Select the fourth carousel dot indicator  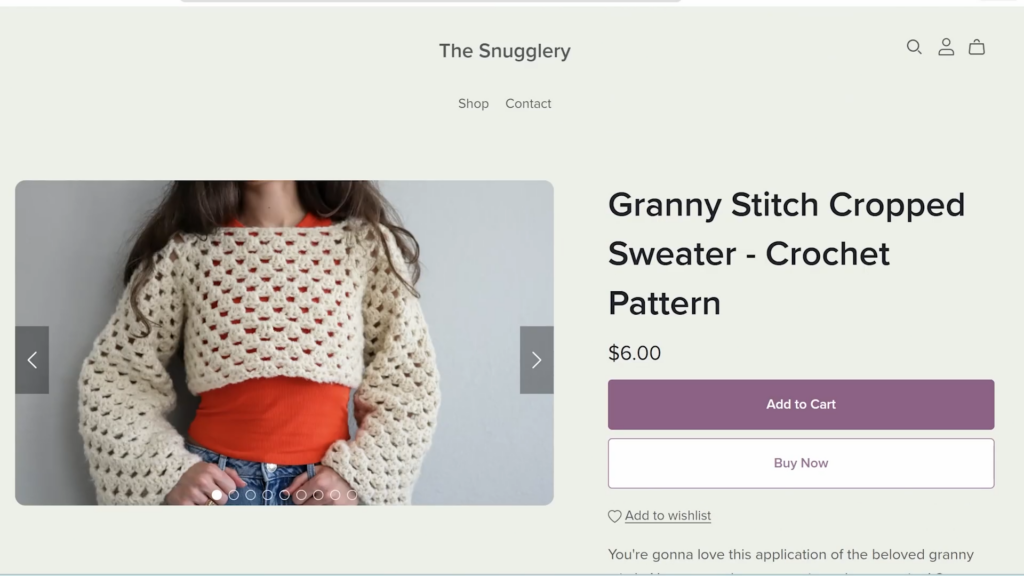268,495
